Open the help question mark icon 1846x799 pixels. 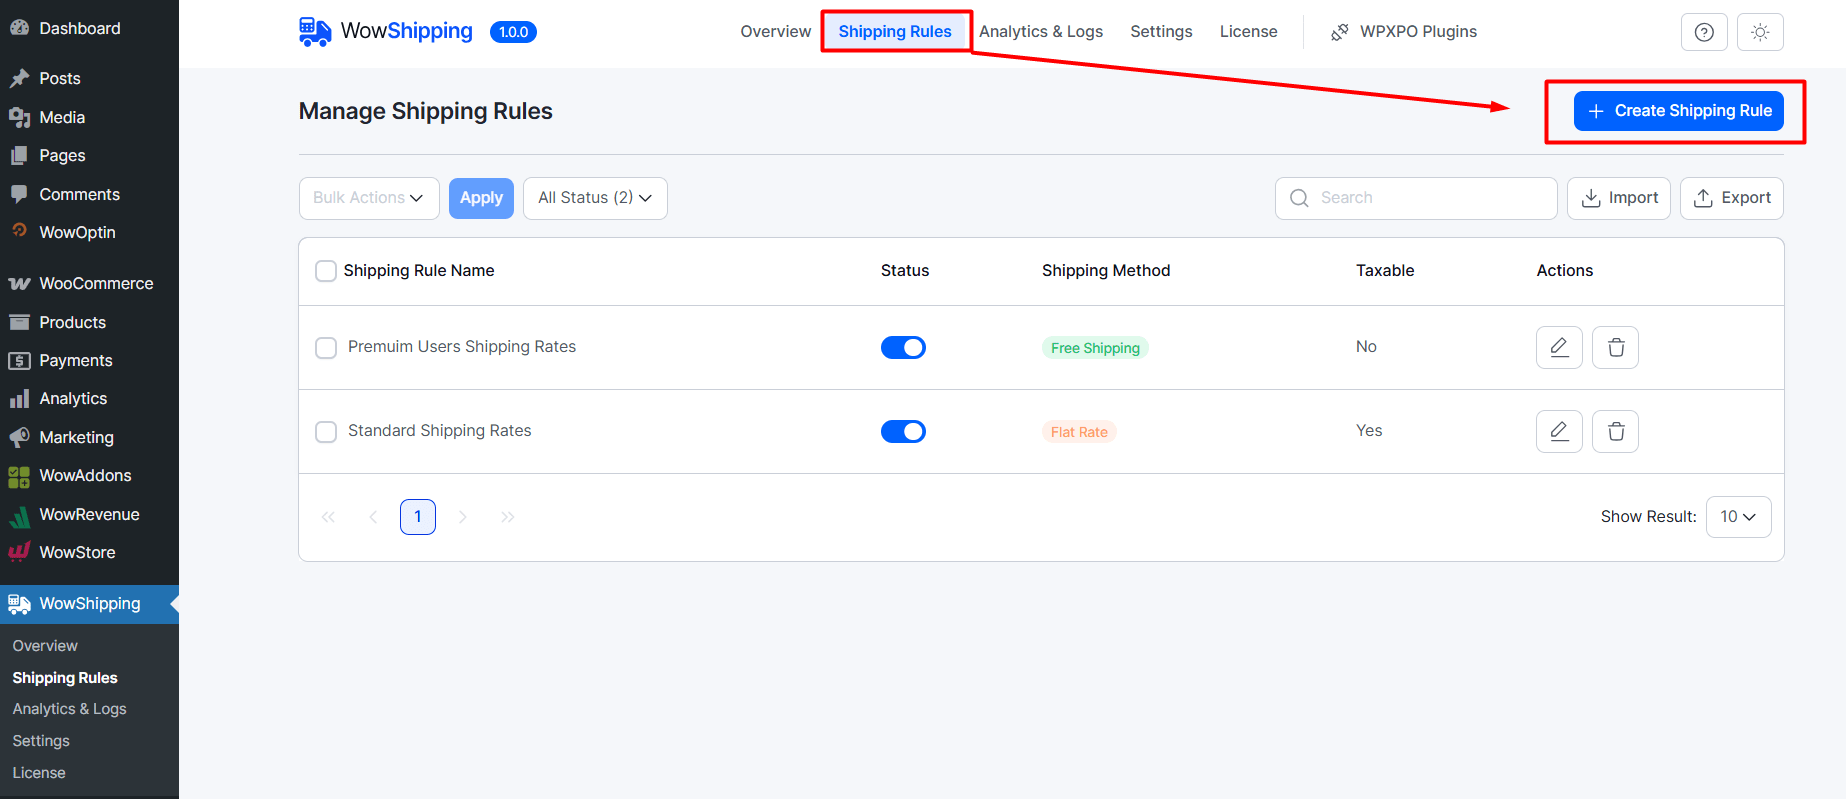1704,32
